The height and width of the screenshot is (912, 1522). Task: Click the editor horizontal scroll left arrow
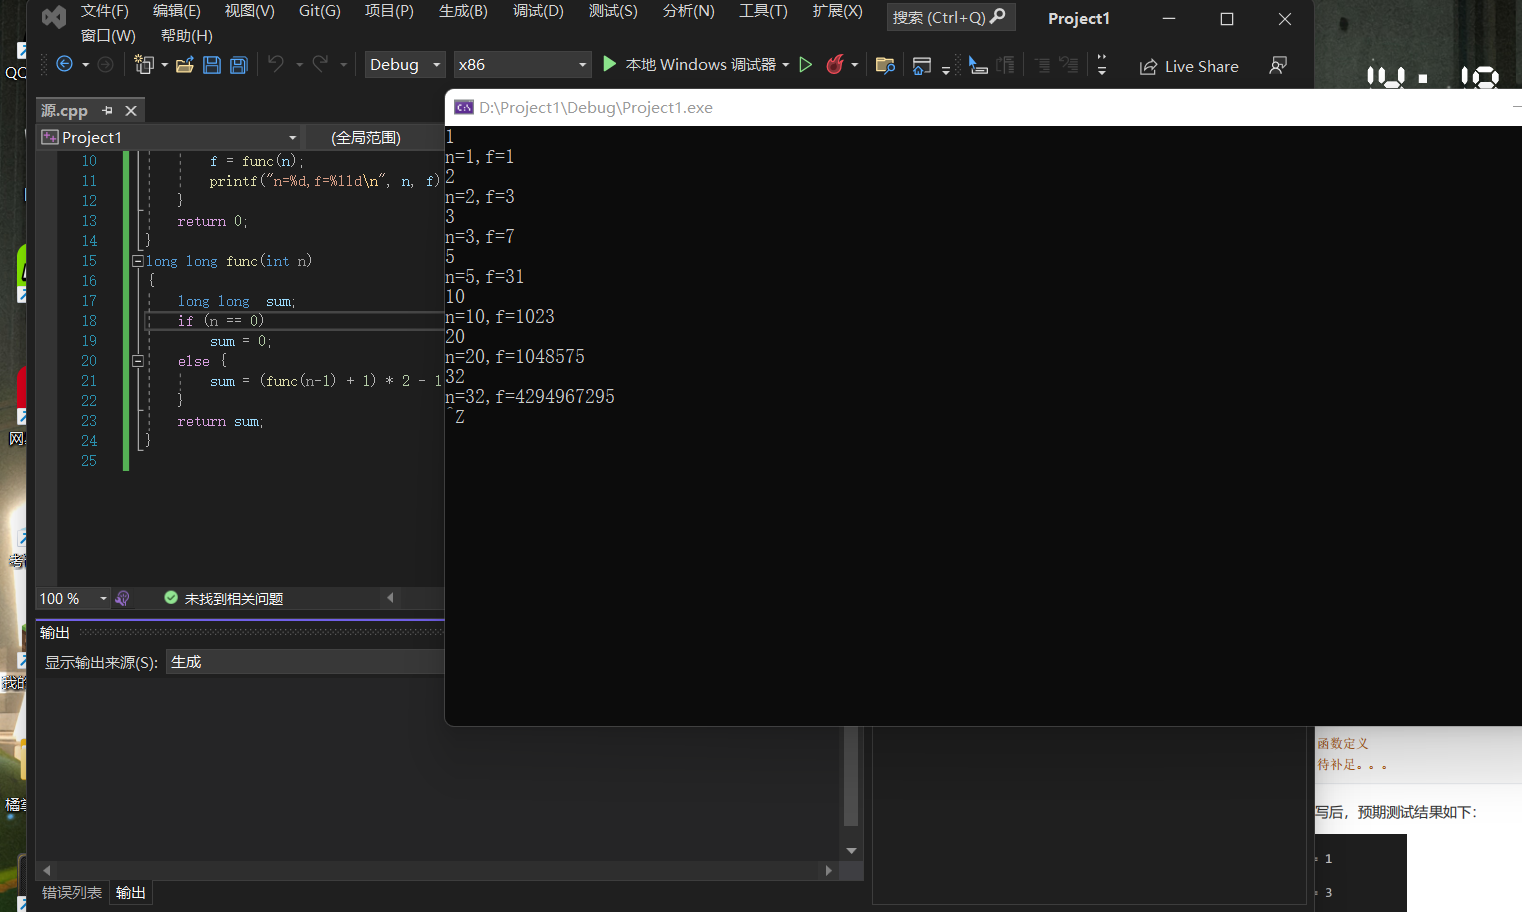pyautogui.click(x=391, y=598)
